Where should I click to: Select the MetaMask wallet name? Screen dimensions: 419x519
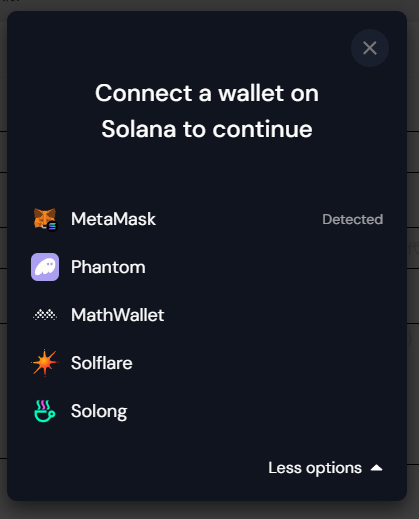click(x=113, y=219)
